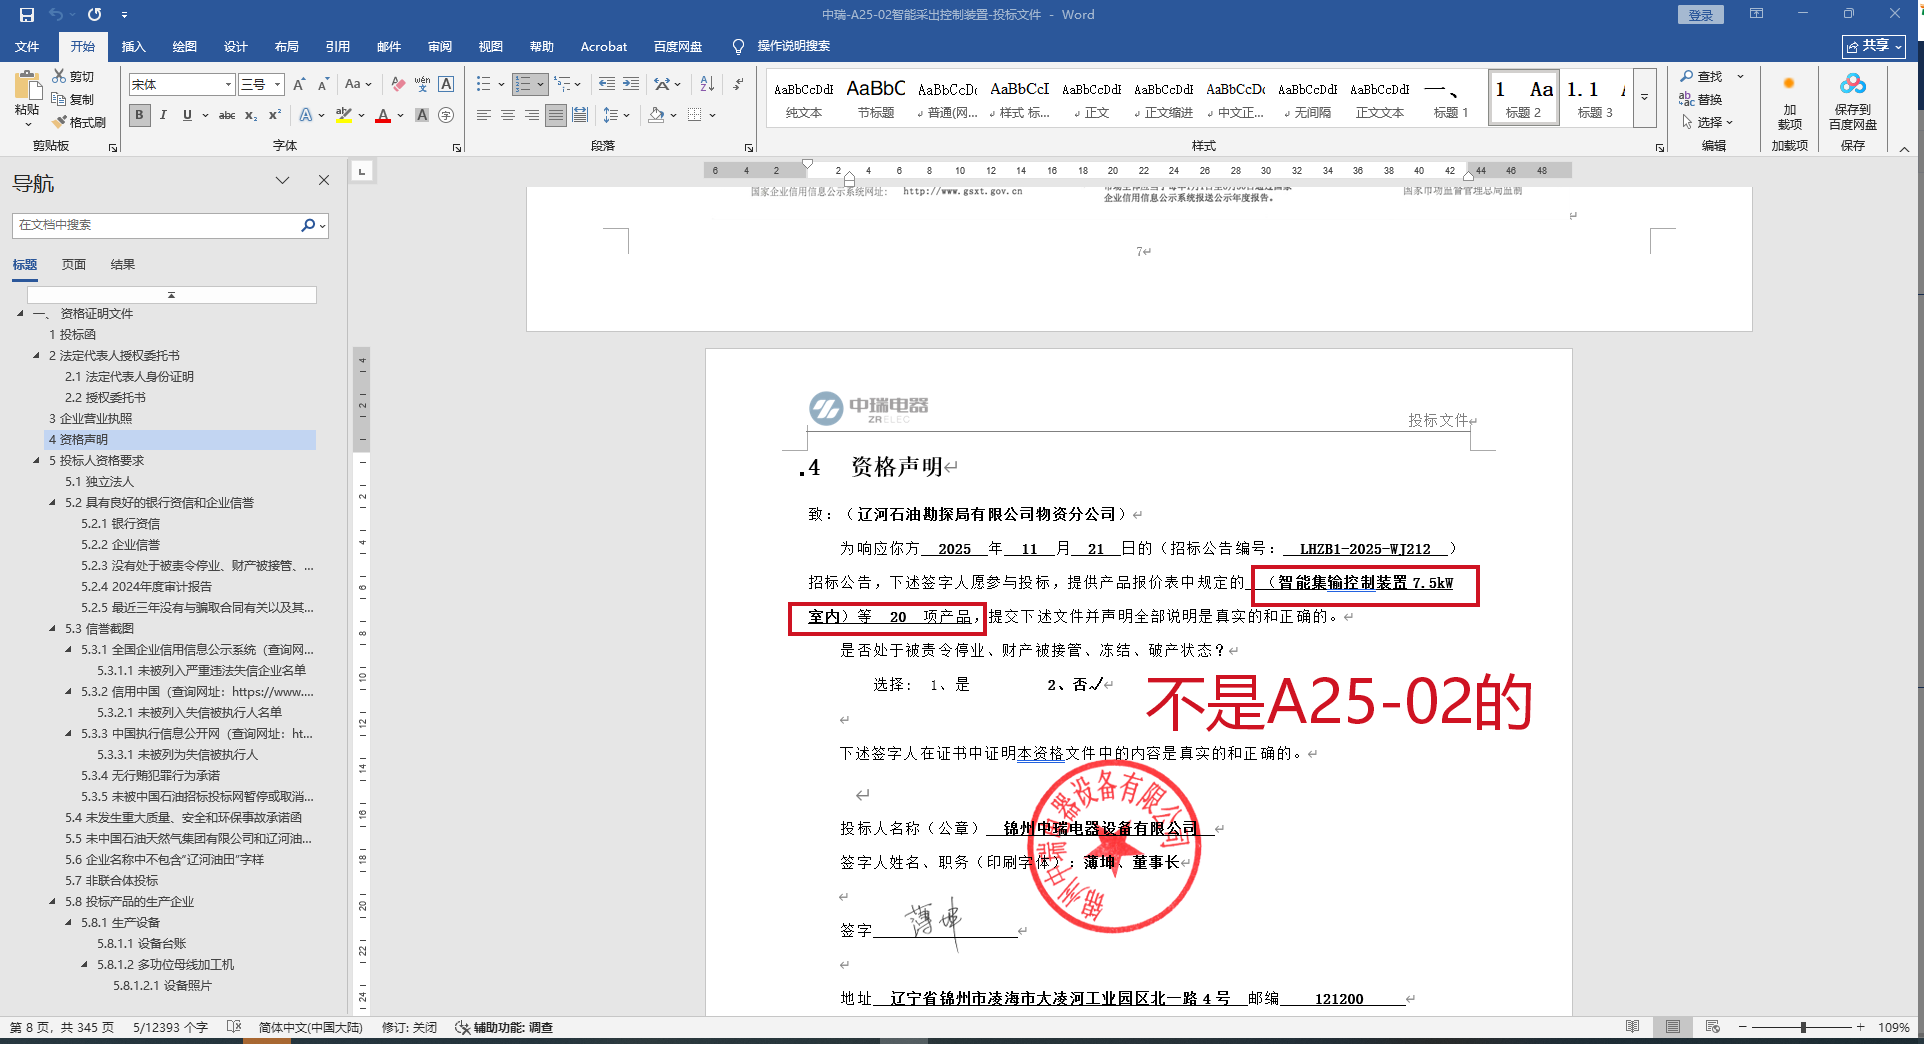
Task: Center-align the paragraph
Action: coord(508,115)
